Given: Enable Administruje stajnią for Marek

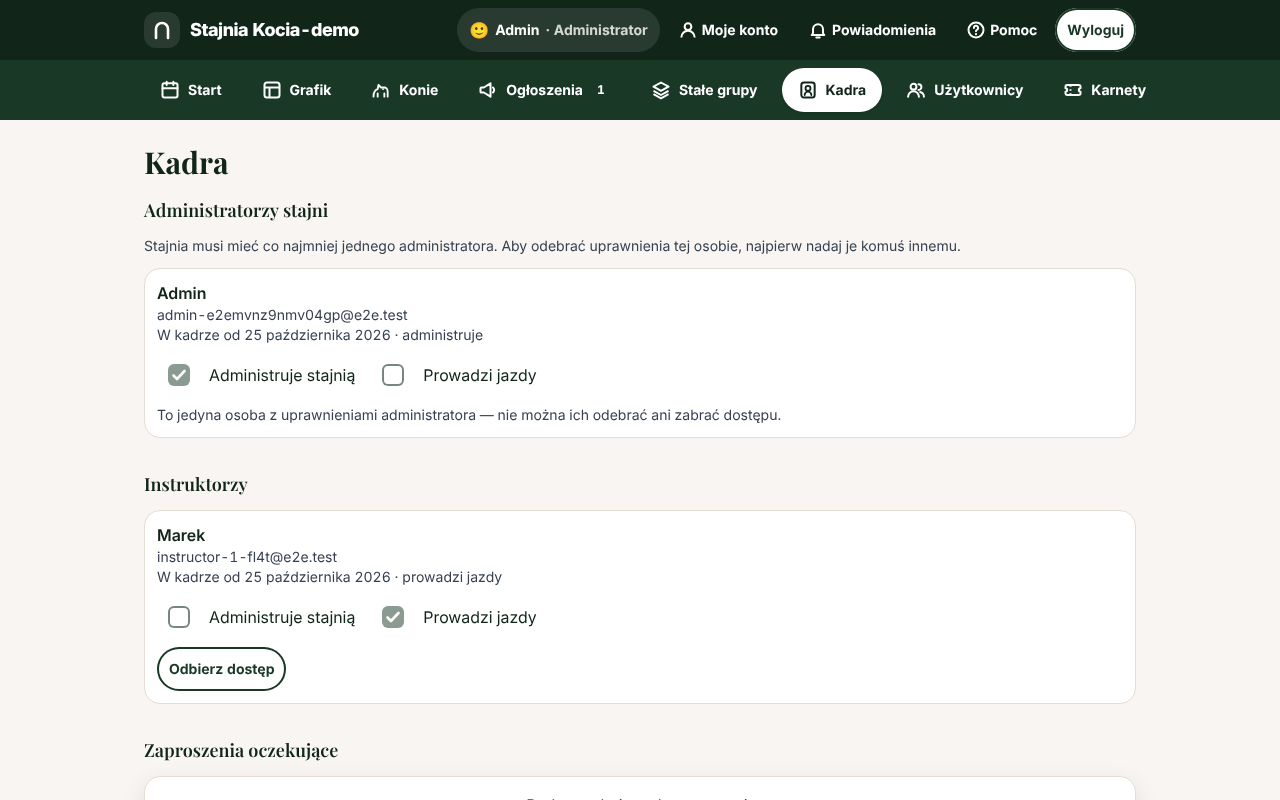Looking at the screenshot, I should tap(179, 617).
